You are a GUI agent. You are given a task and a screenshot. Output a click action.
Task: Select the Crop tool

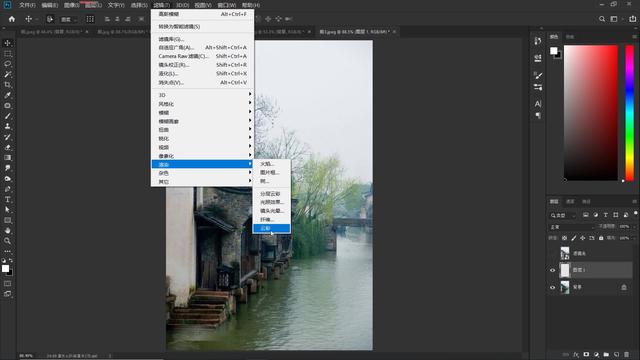pyautogui.click(x=7, y=85)
